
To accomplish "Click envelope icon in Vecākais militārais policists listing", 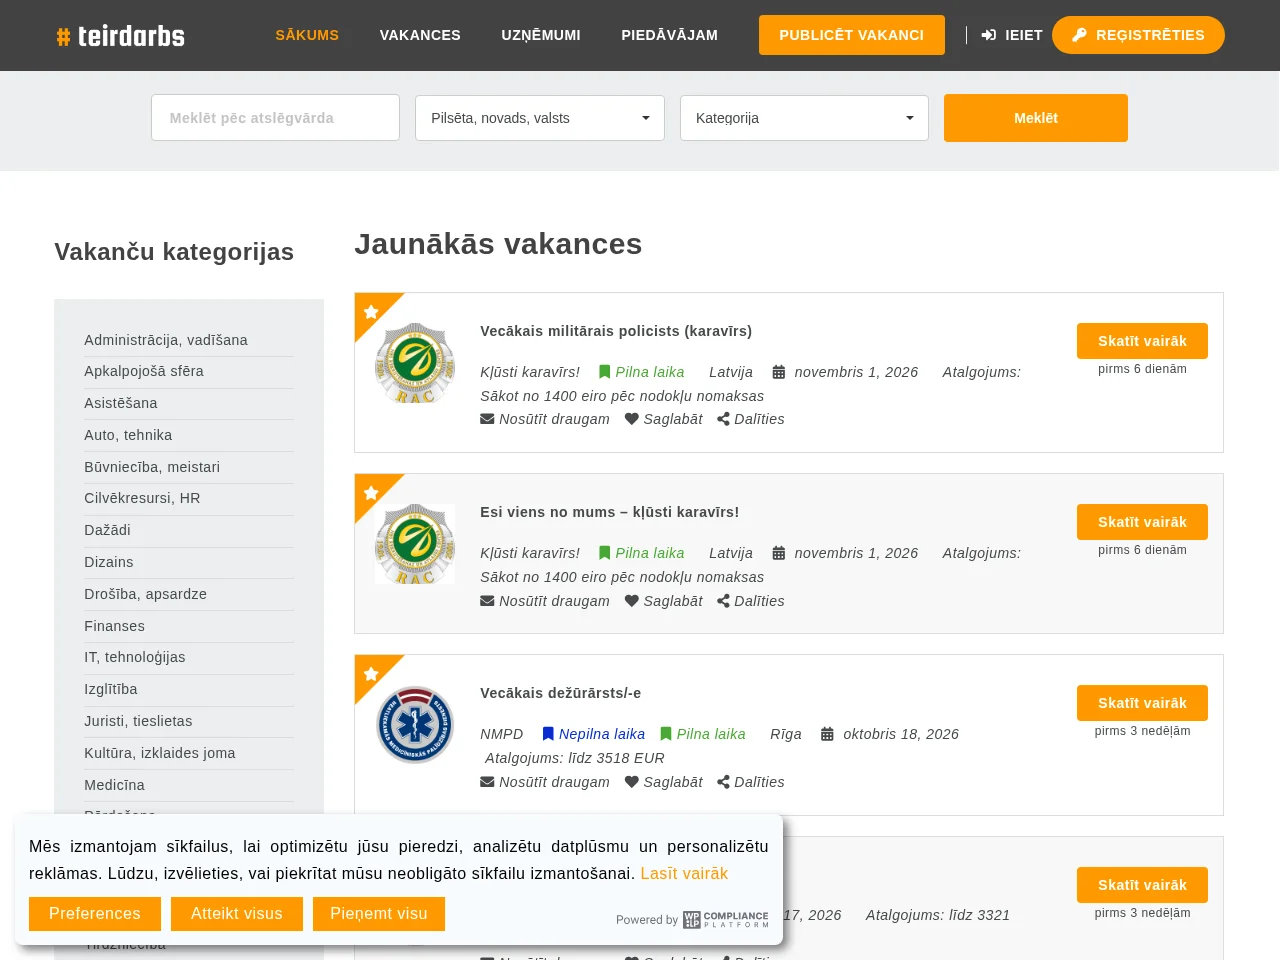I will 487,419.
